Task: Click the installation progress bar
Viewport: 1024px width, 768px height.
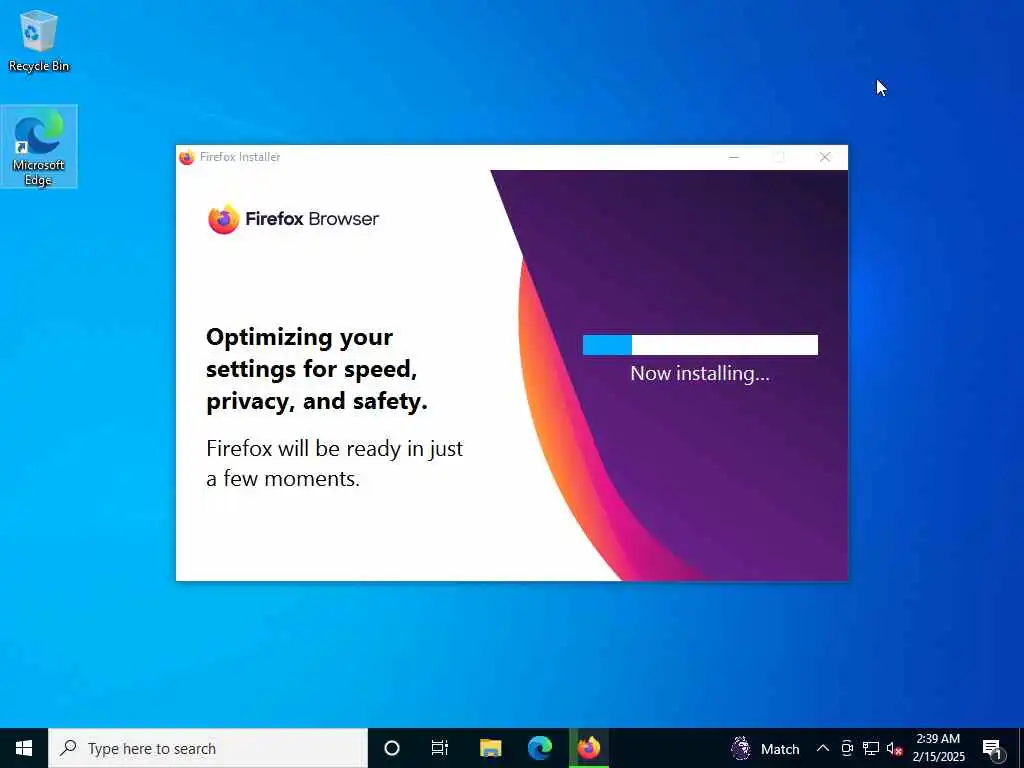Action: click(700, 345)
